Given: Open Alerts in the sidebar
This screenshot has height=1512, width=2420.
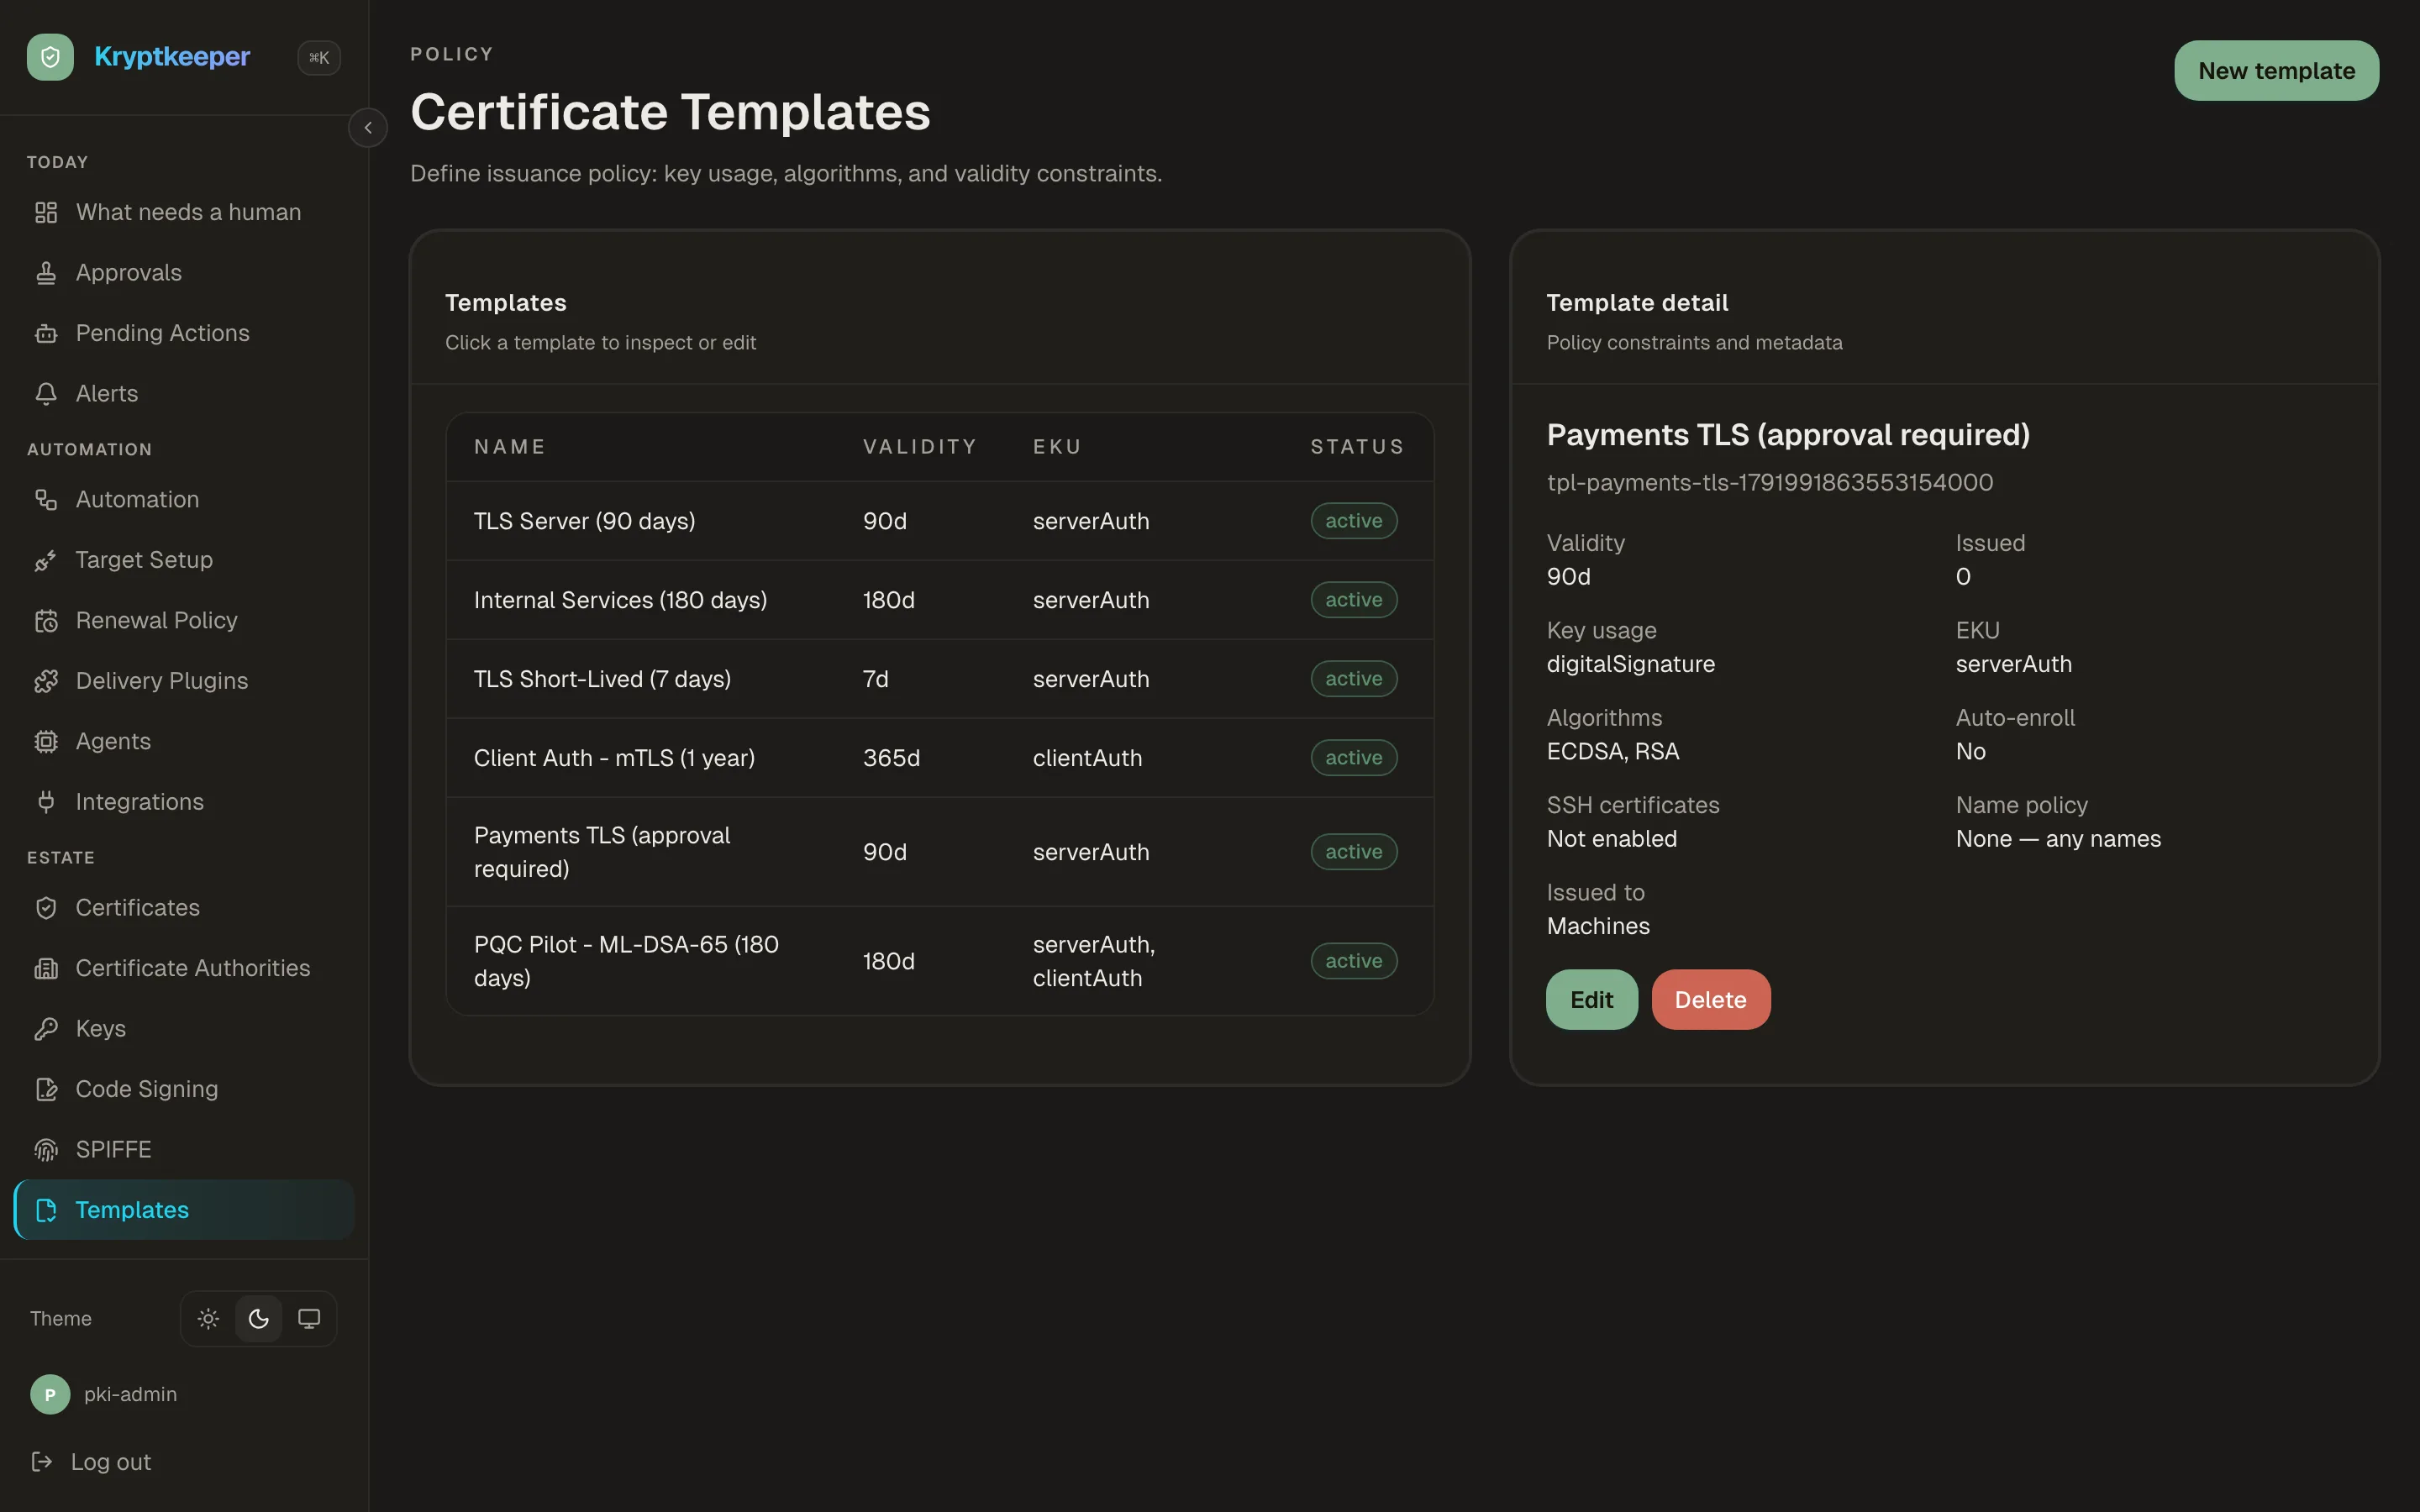Looking at the screenshot, I should point(184,394).
